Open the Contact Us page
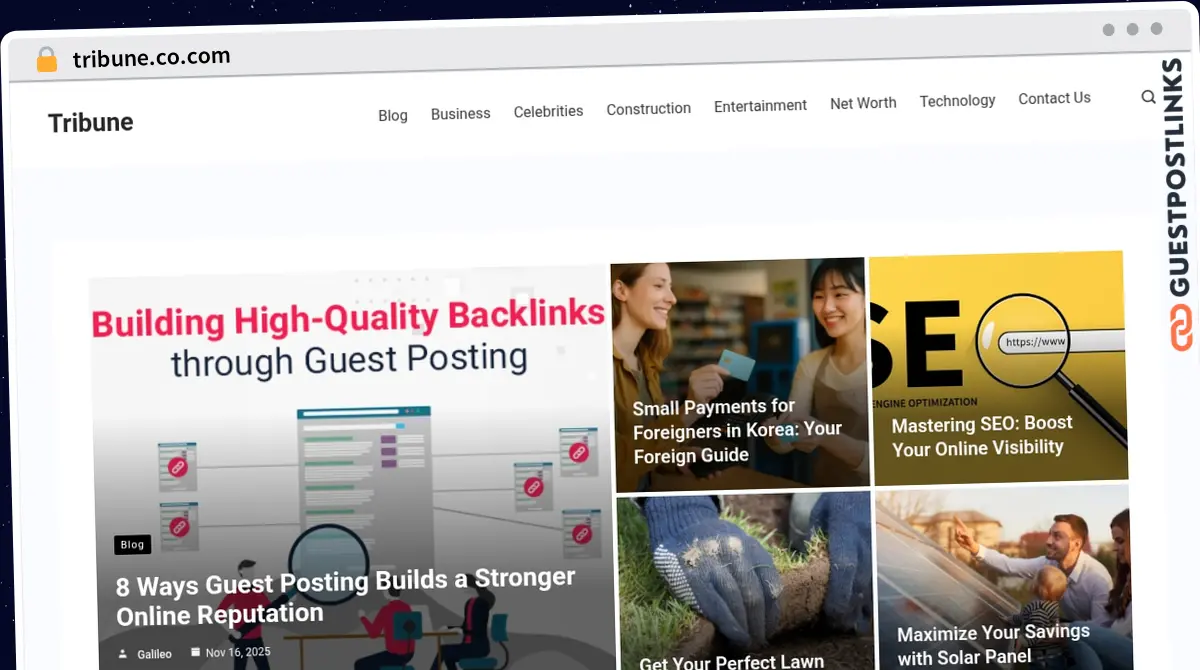The image size is (1200, 670). [1054, 98]
